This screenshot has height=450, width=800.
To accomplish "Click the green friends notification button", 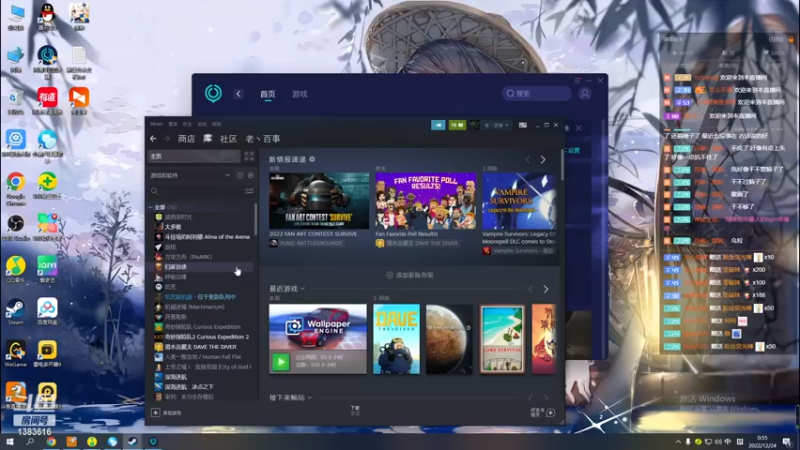I will [457, 125].
